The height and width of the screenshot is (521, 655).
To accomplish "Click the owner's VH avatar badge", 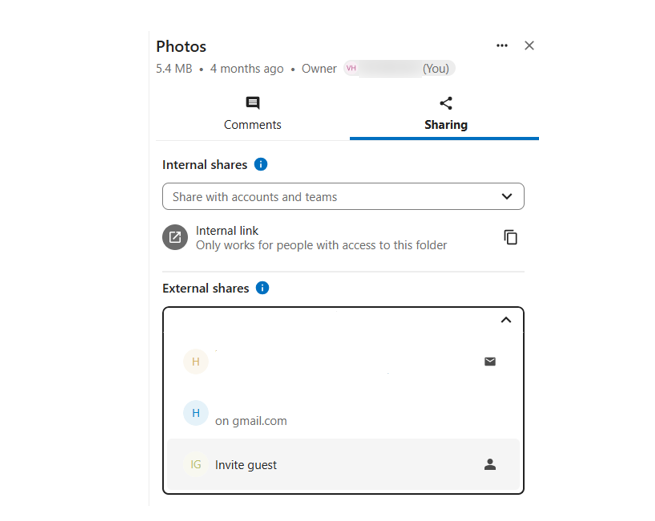I will point(351,69).
